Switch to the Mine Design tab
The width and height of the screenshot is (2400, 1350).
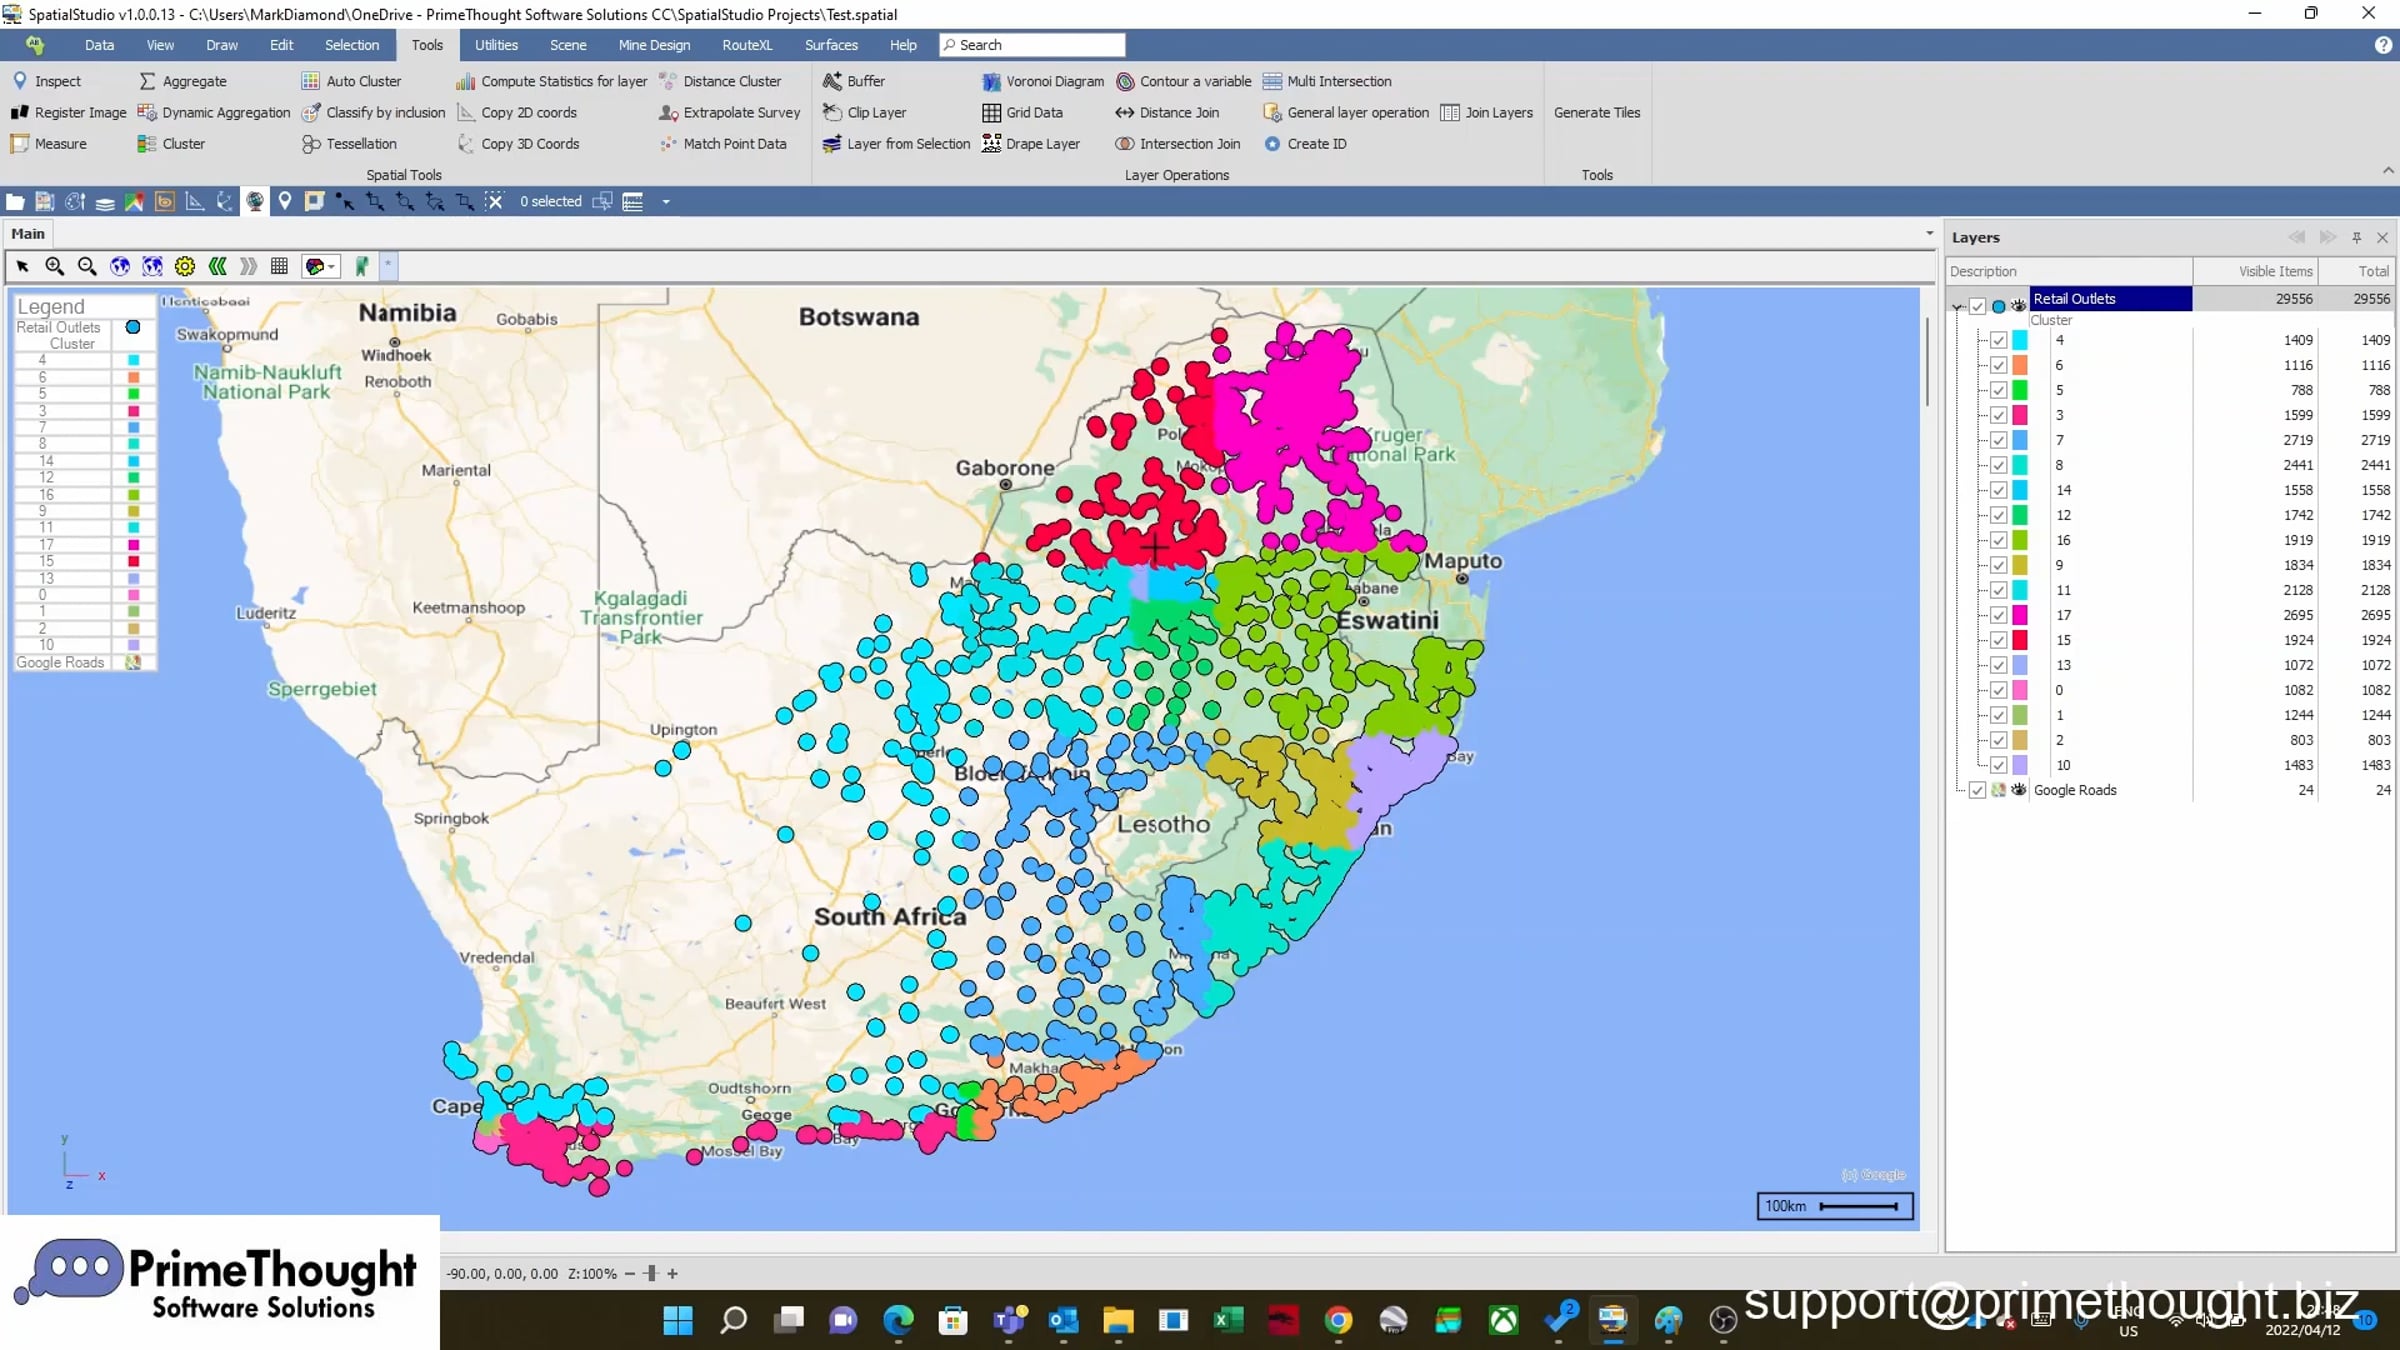[x=654, y=45]
